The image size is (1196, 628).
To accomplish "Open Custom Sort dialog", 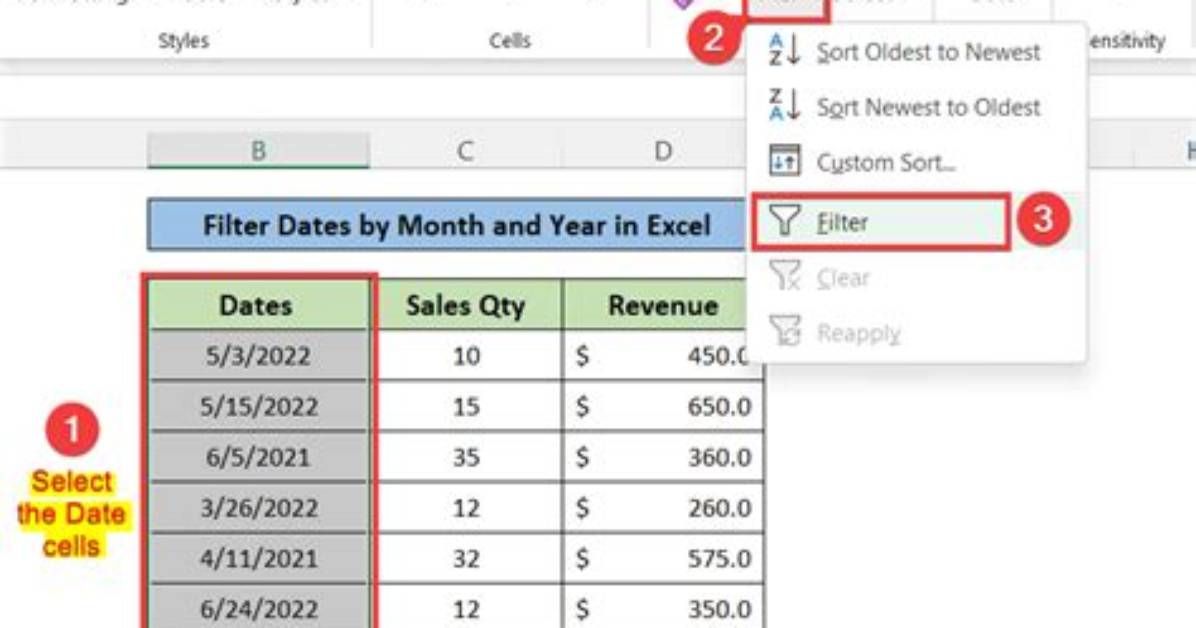I will coord(915,162).
